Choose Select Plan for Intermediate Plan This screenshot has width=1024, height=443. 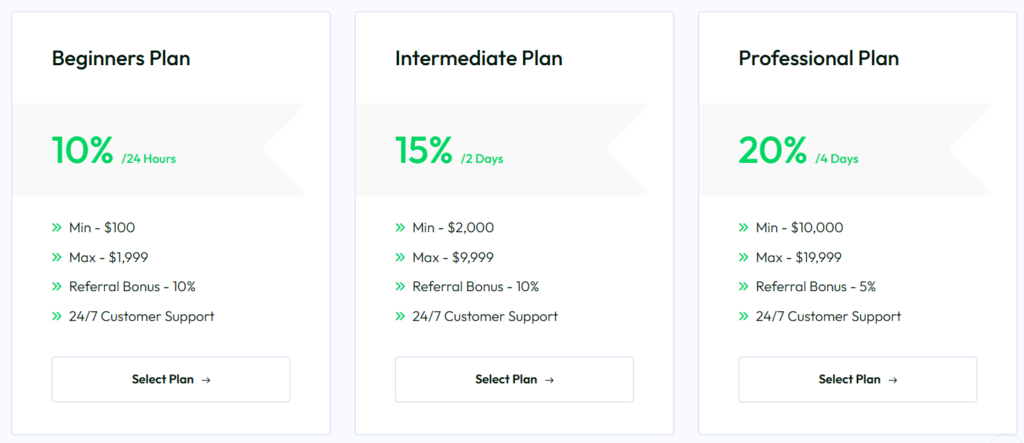click(514, 379)
